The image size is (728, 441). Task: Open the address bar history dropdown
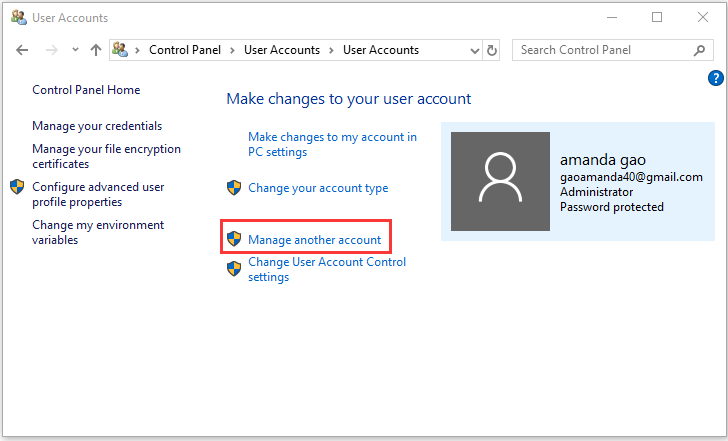472,50
